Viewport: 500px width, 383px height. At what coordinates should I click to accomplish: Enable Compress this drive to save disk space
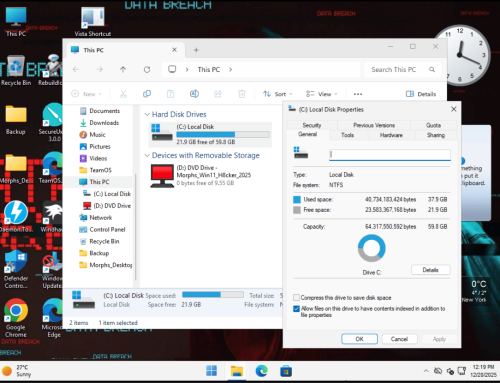click(296, 297)
